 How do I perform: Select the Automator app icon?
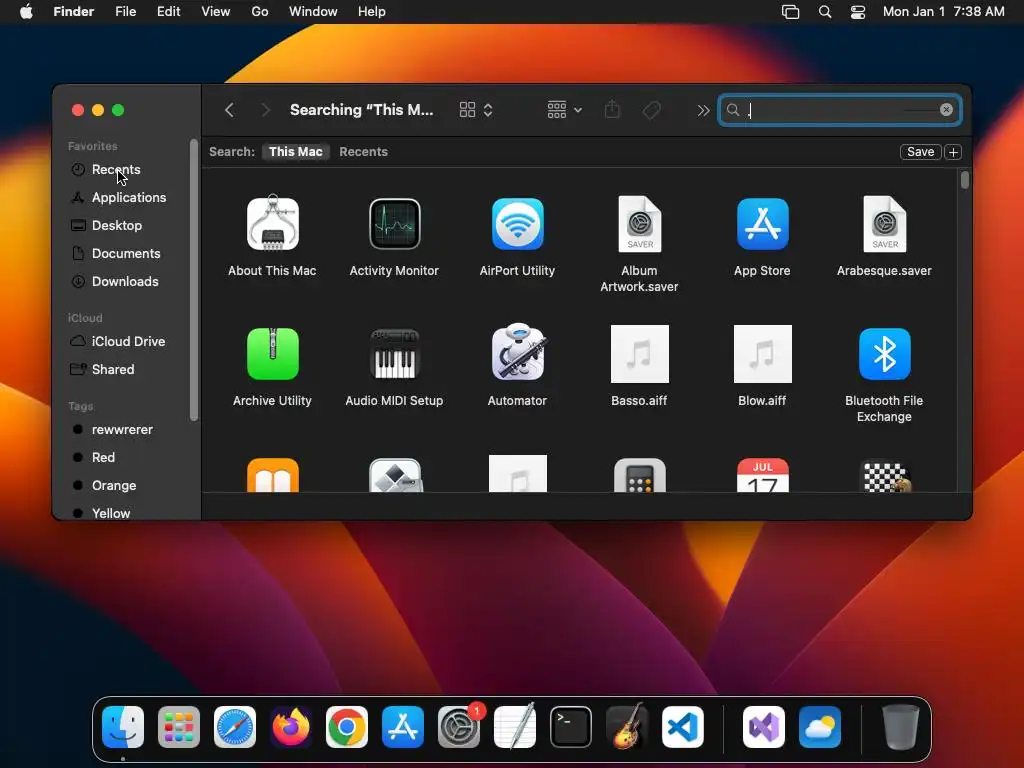click(517, 353)
